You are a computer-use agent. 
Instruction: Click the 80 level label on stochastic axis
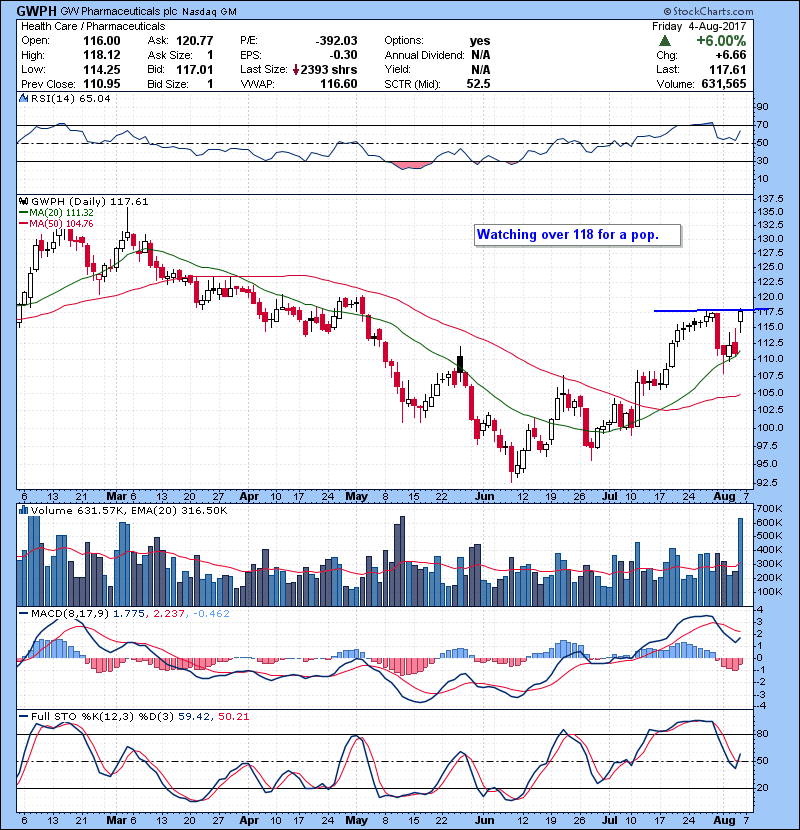763,734
